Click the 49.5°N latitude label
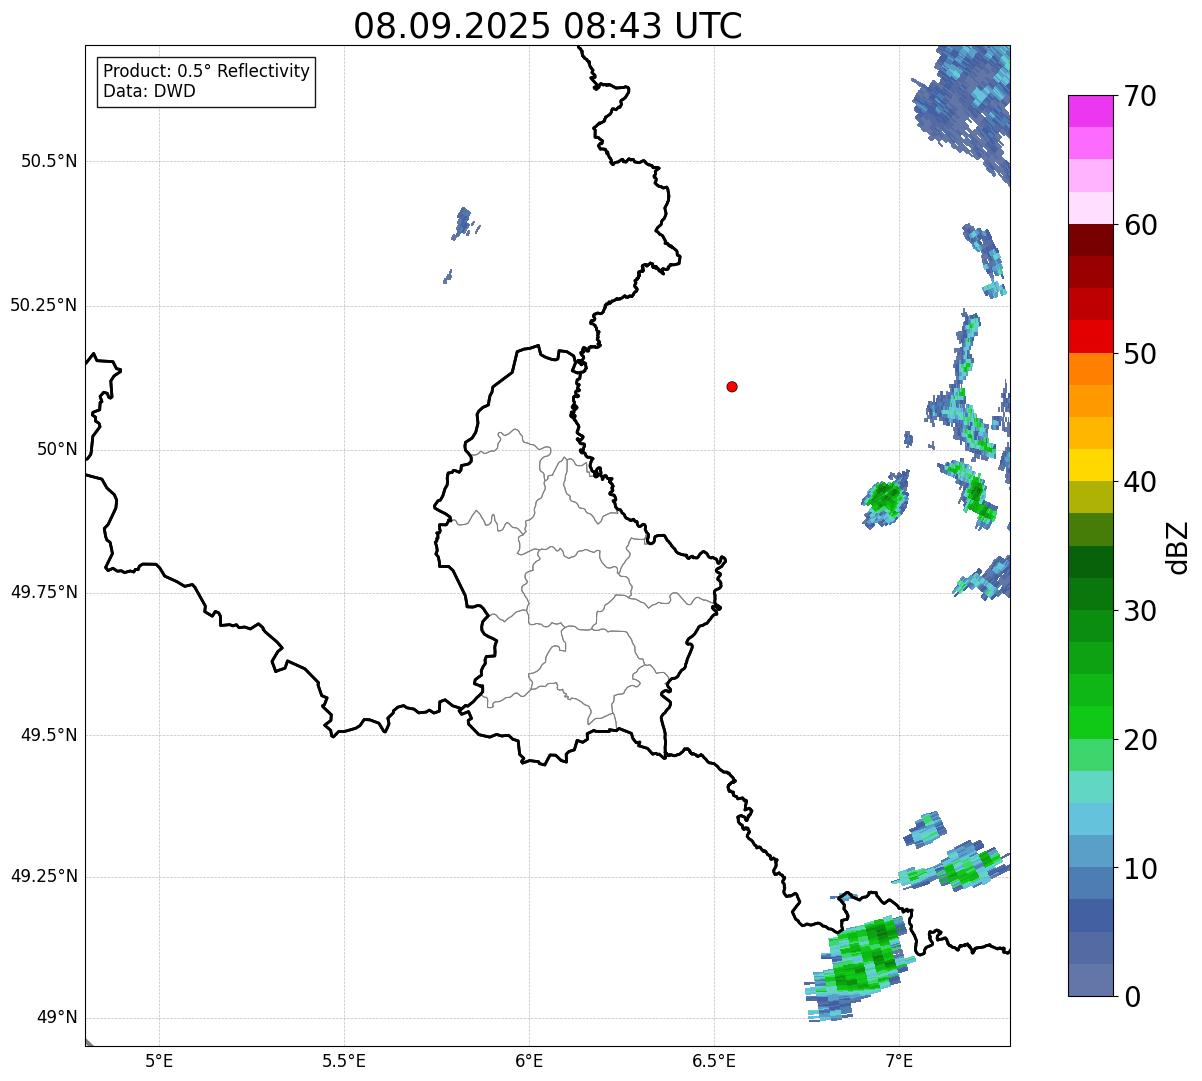1202x1081 pixels. tap(48, 735)
